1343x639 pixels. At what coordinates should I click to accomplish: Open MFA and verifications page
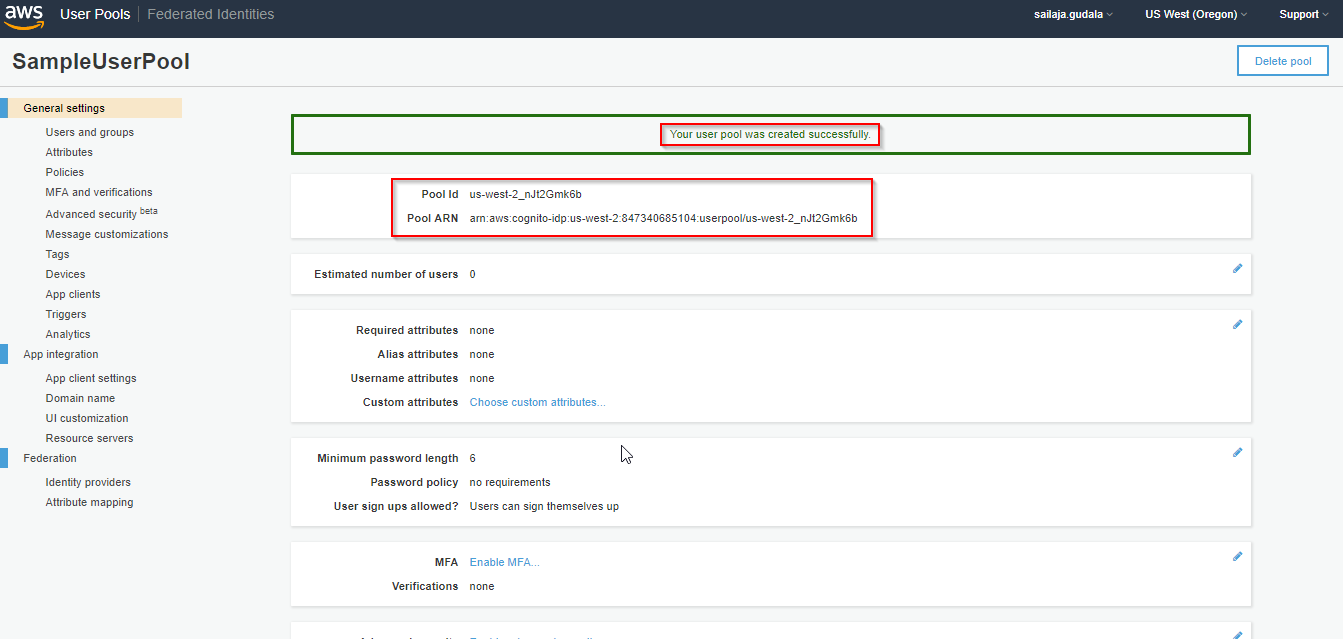click(99, 192)
